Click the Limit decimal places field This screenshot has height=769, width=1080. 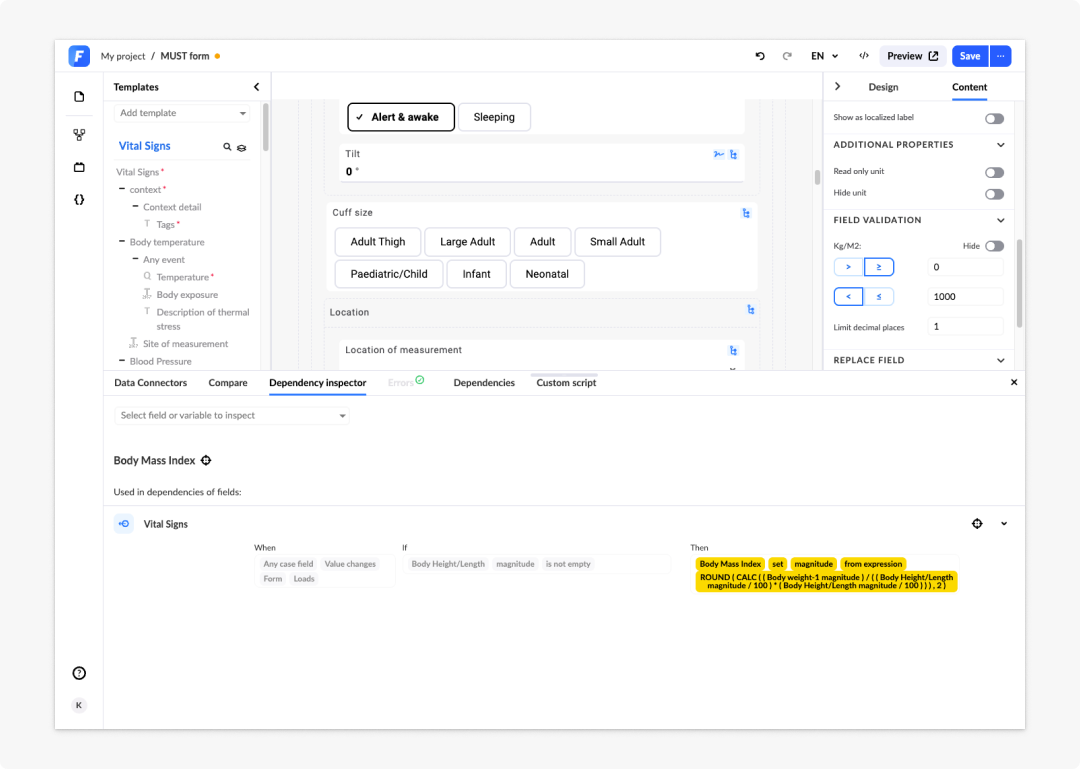pos(965,327)
